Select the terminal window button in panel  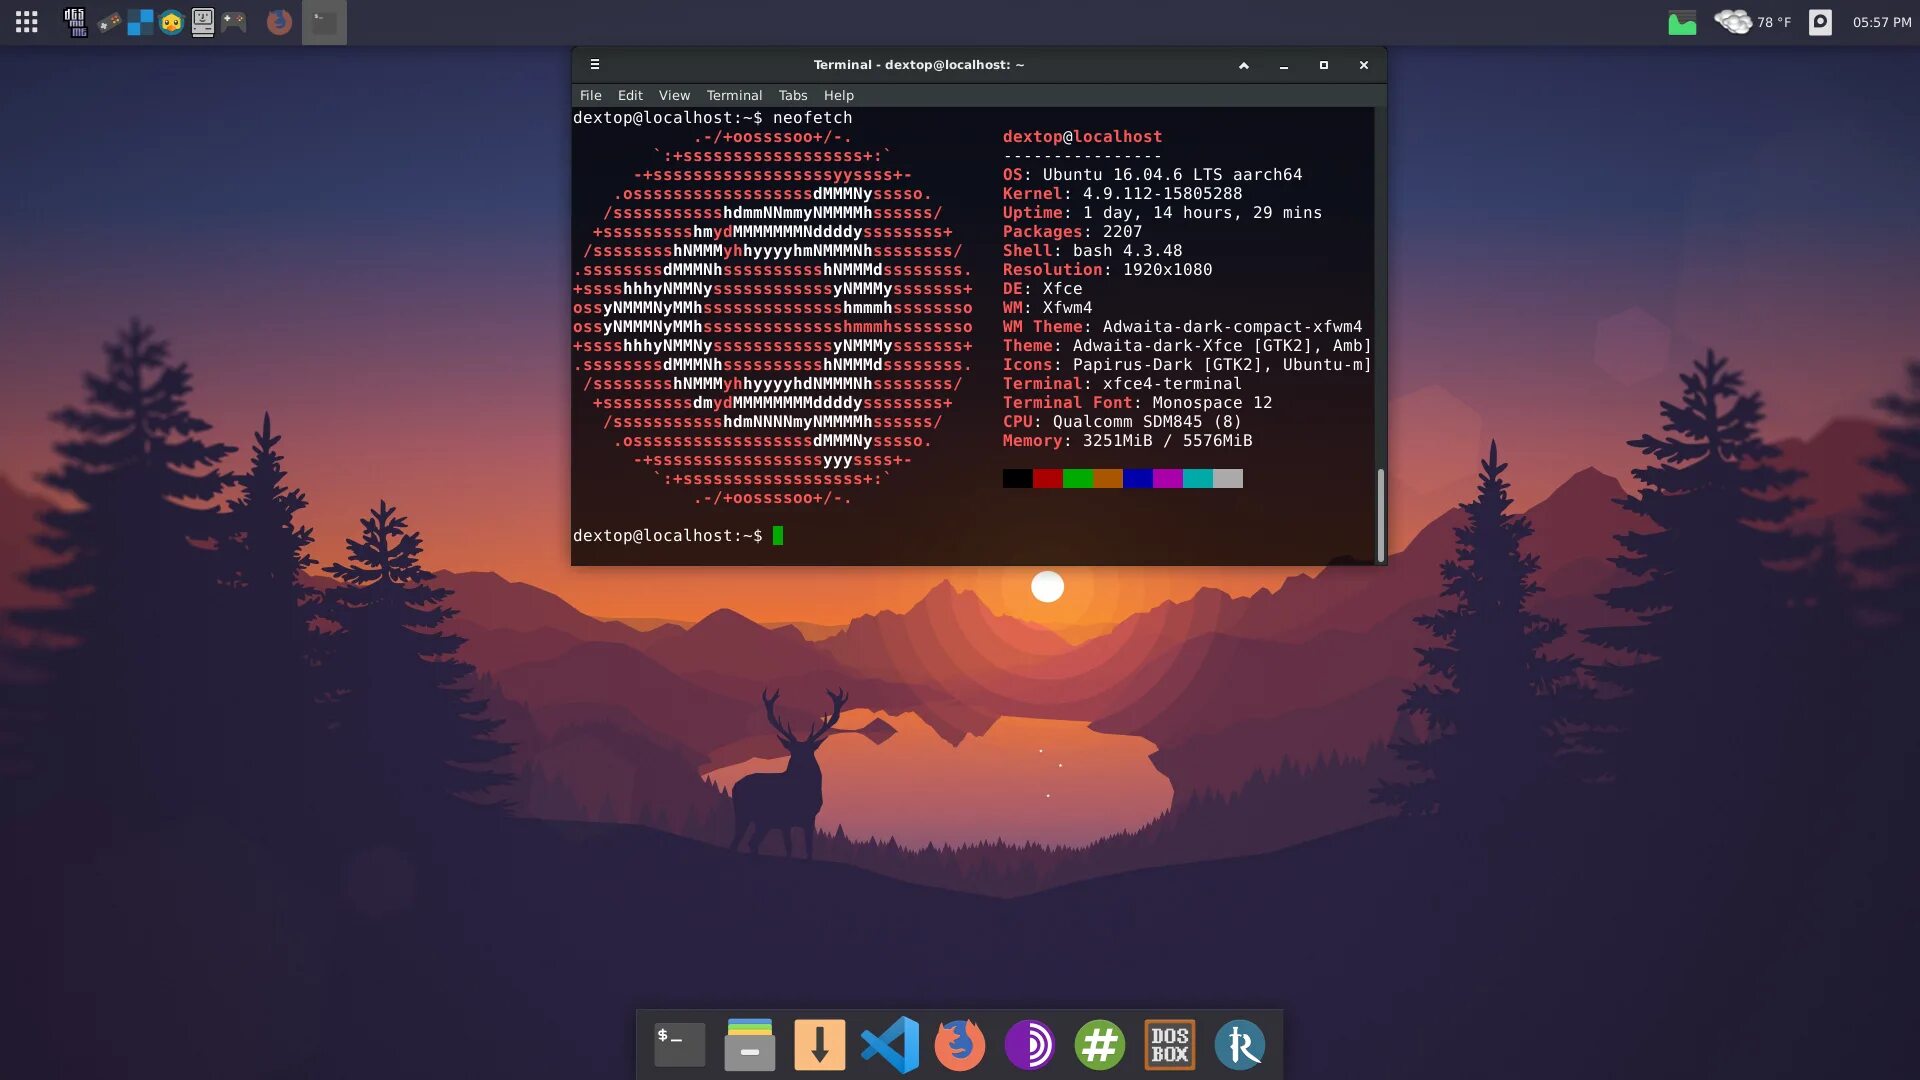click(x=324, y=22)
